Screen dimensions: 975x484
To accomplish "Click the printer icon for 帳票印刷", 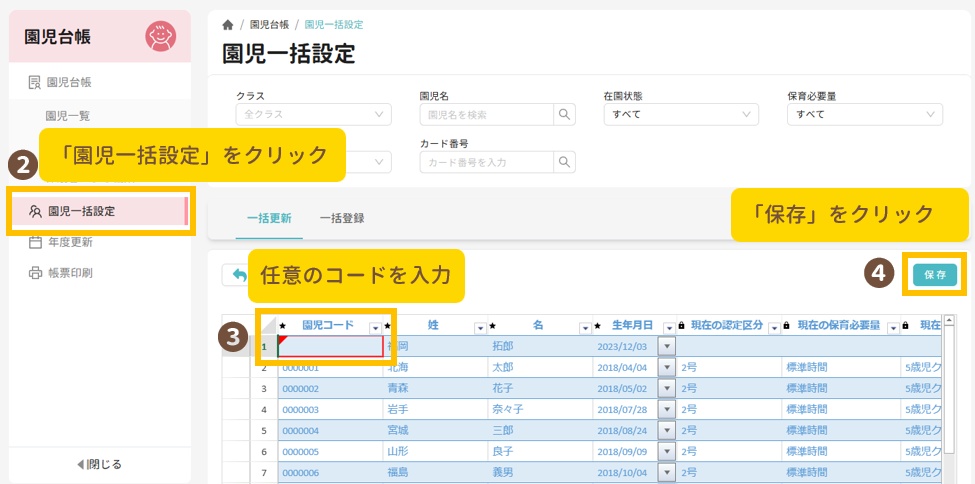I will point(35,273).
